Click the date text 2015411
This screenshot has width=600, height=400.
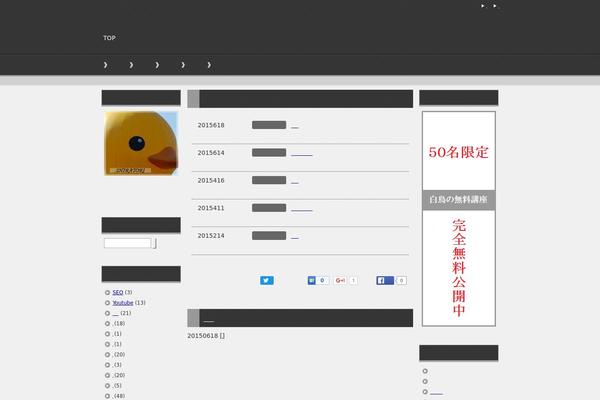click(211, 208)
